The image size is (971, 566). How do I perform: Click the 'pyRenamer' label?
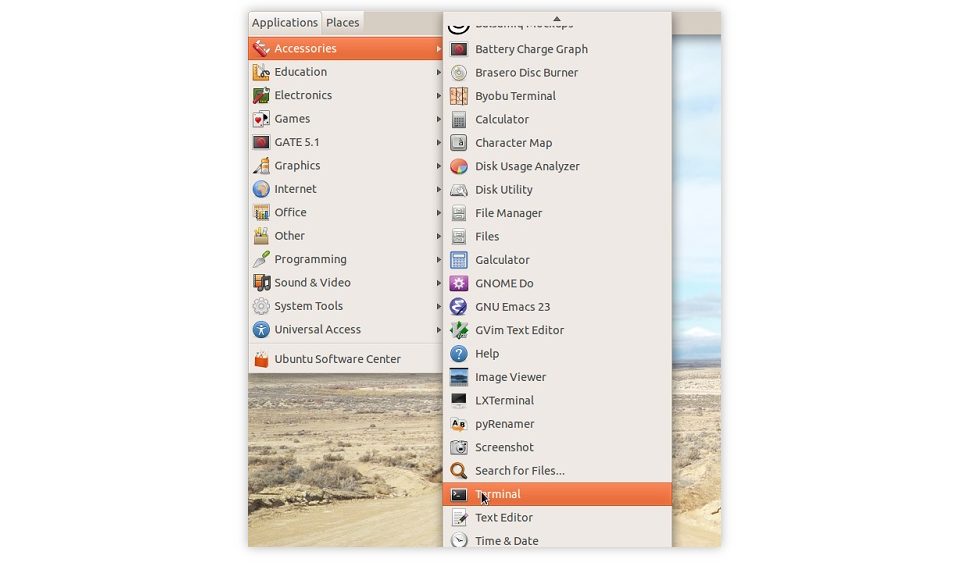pyautogui.click(x=504, y=424)
